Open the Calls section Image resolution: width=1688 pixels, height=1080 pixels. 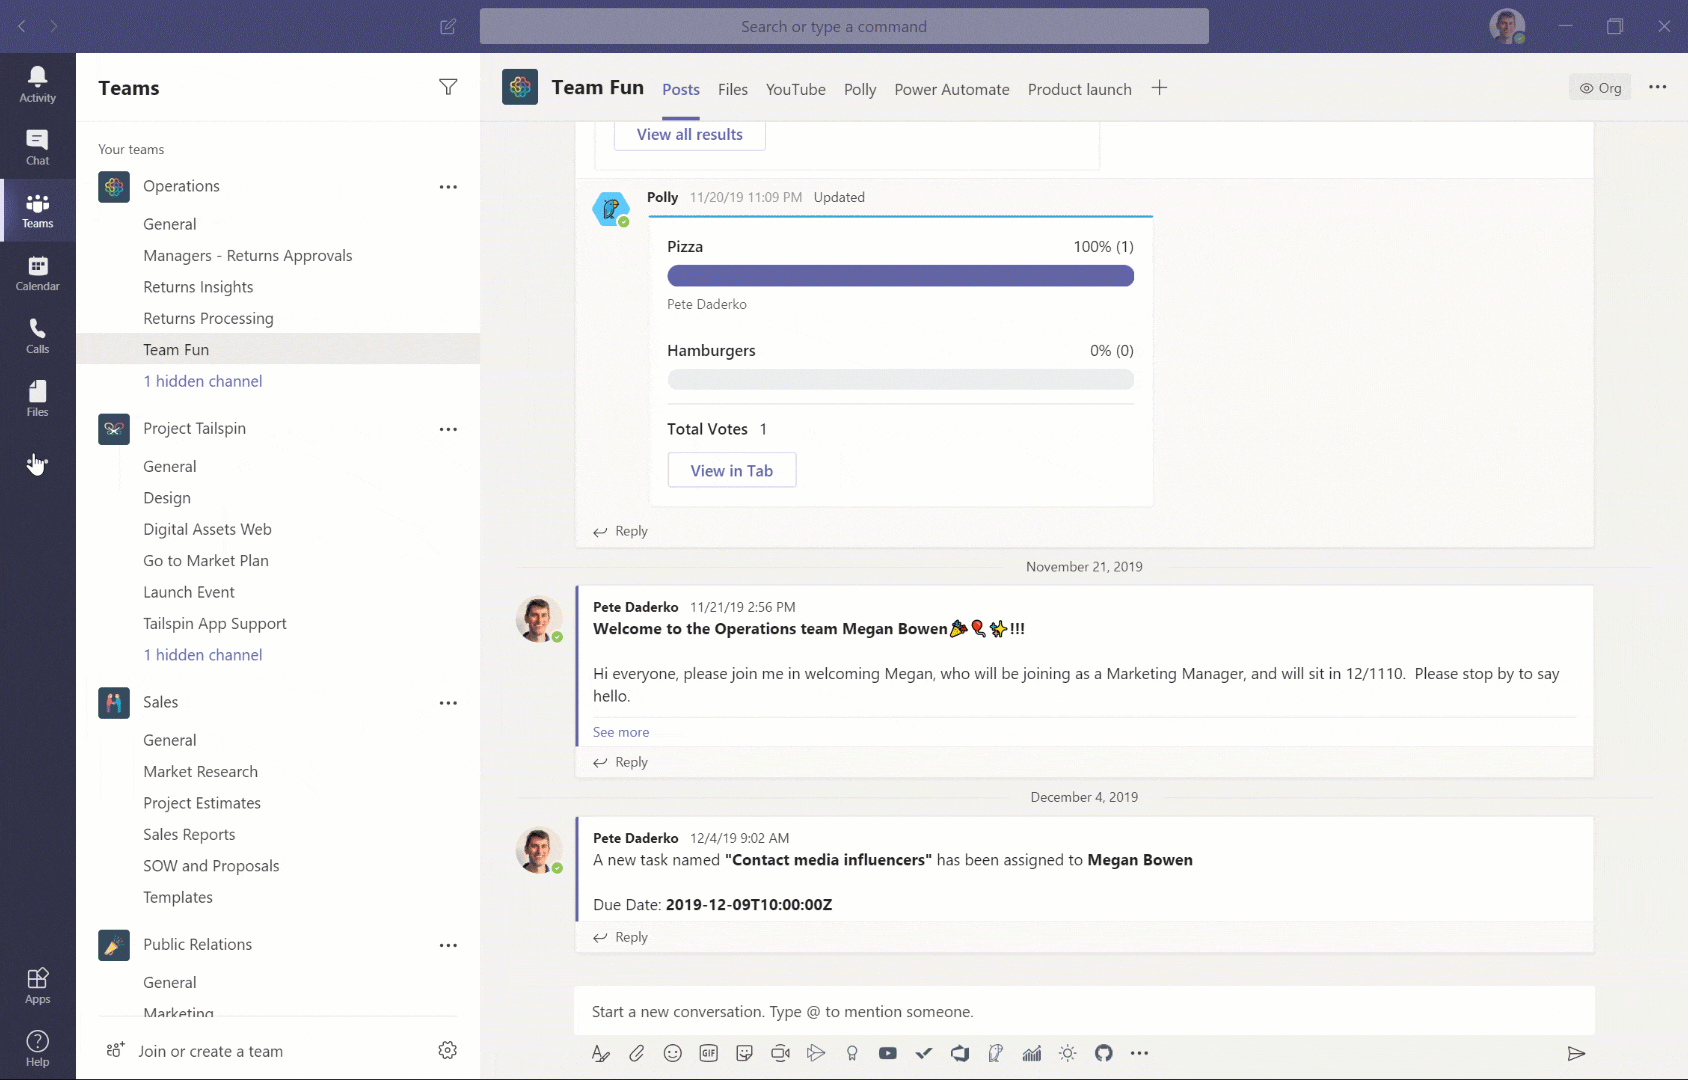tap(38, 336)
